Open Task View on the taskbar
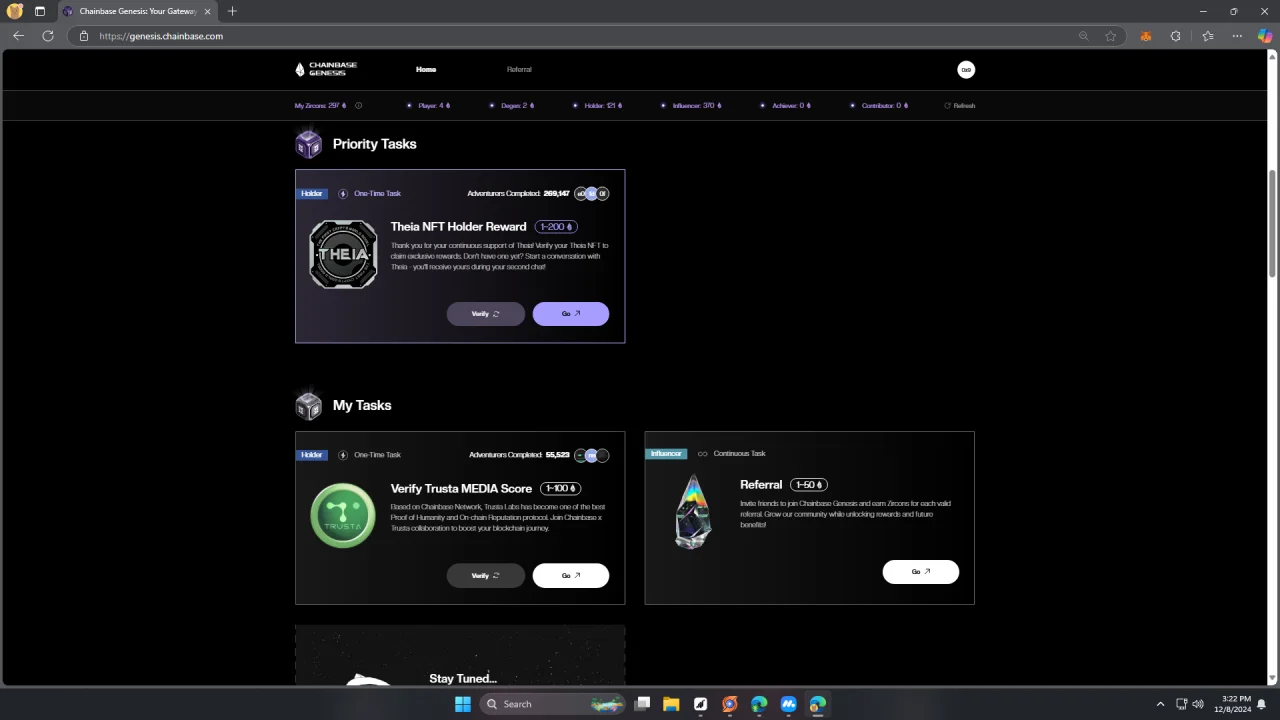The height and width of the screenshot is (720, 1280). (x=643, y=704)
